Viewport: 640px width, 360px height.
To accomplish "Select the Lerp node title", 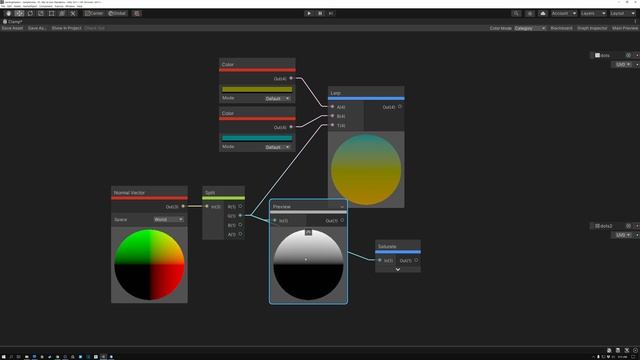I will pyautogui.click(x=336, y=93).
